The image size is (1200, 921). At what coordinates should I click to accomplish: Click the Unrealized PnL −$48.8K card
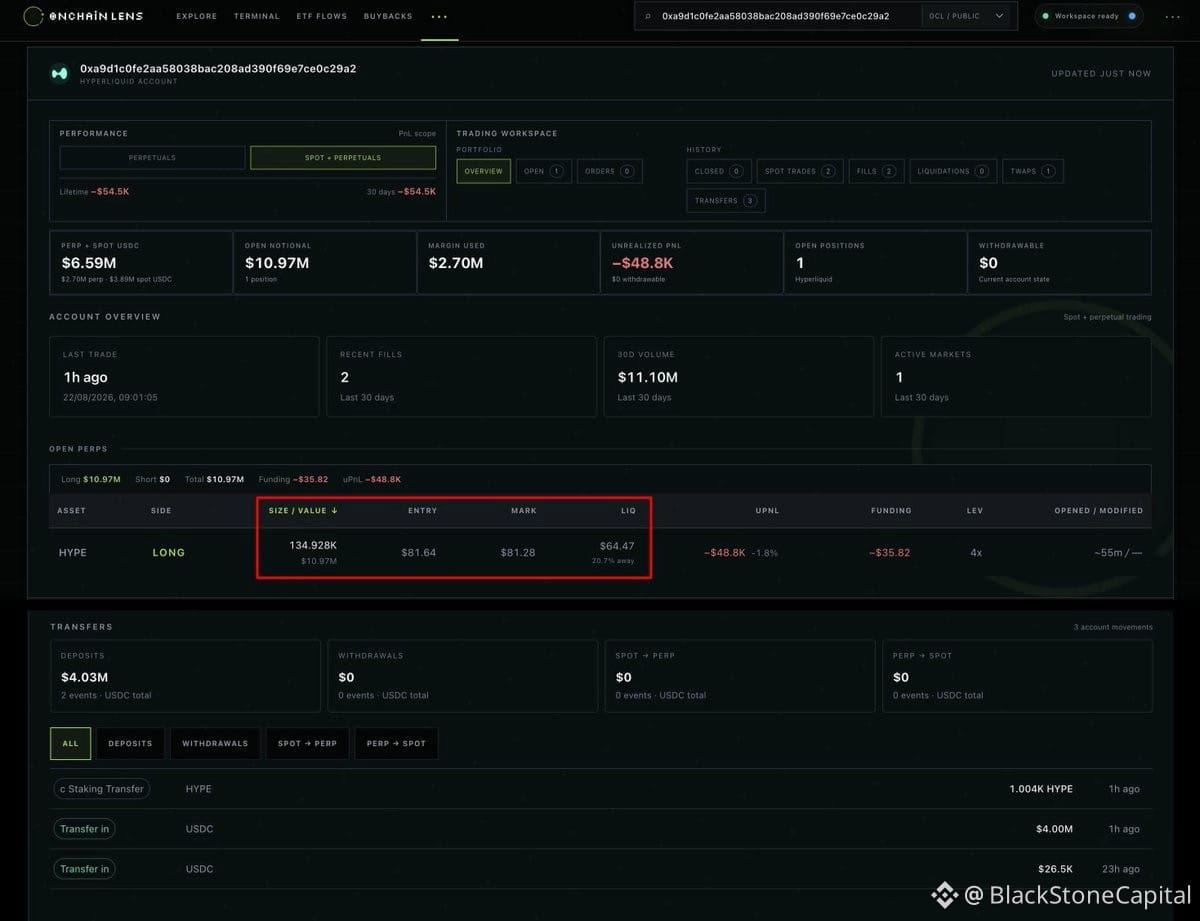(691, 262)
